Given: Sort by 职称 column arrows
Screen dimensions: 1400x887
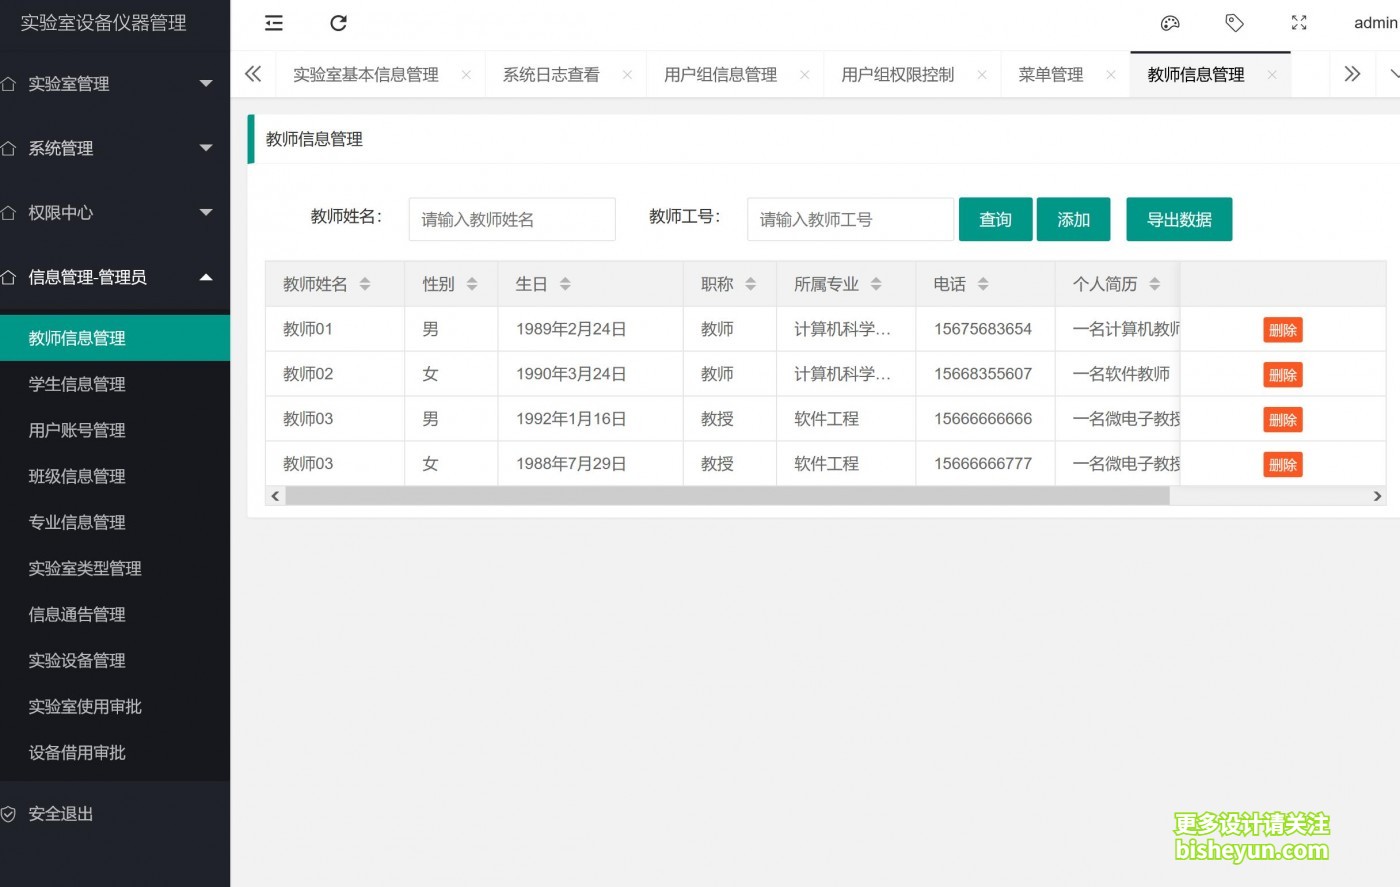Looking at the screenshot, I should coord(751,284).
